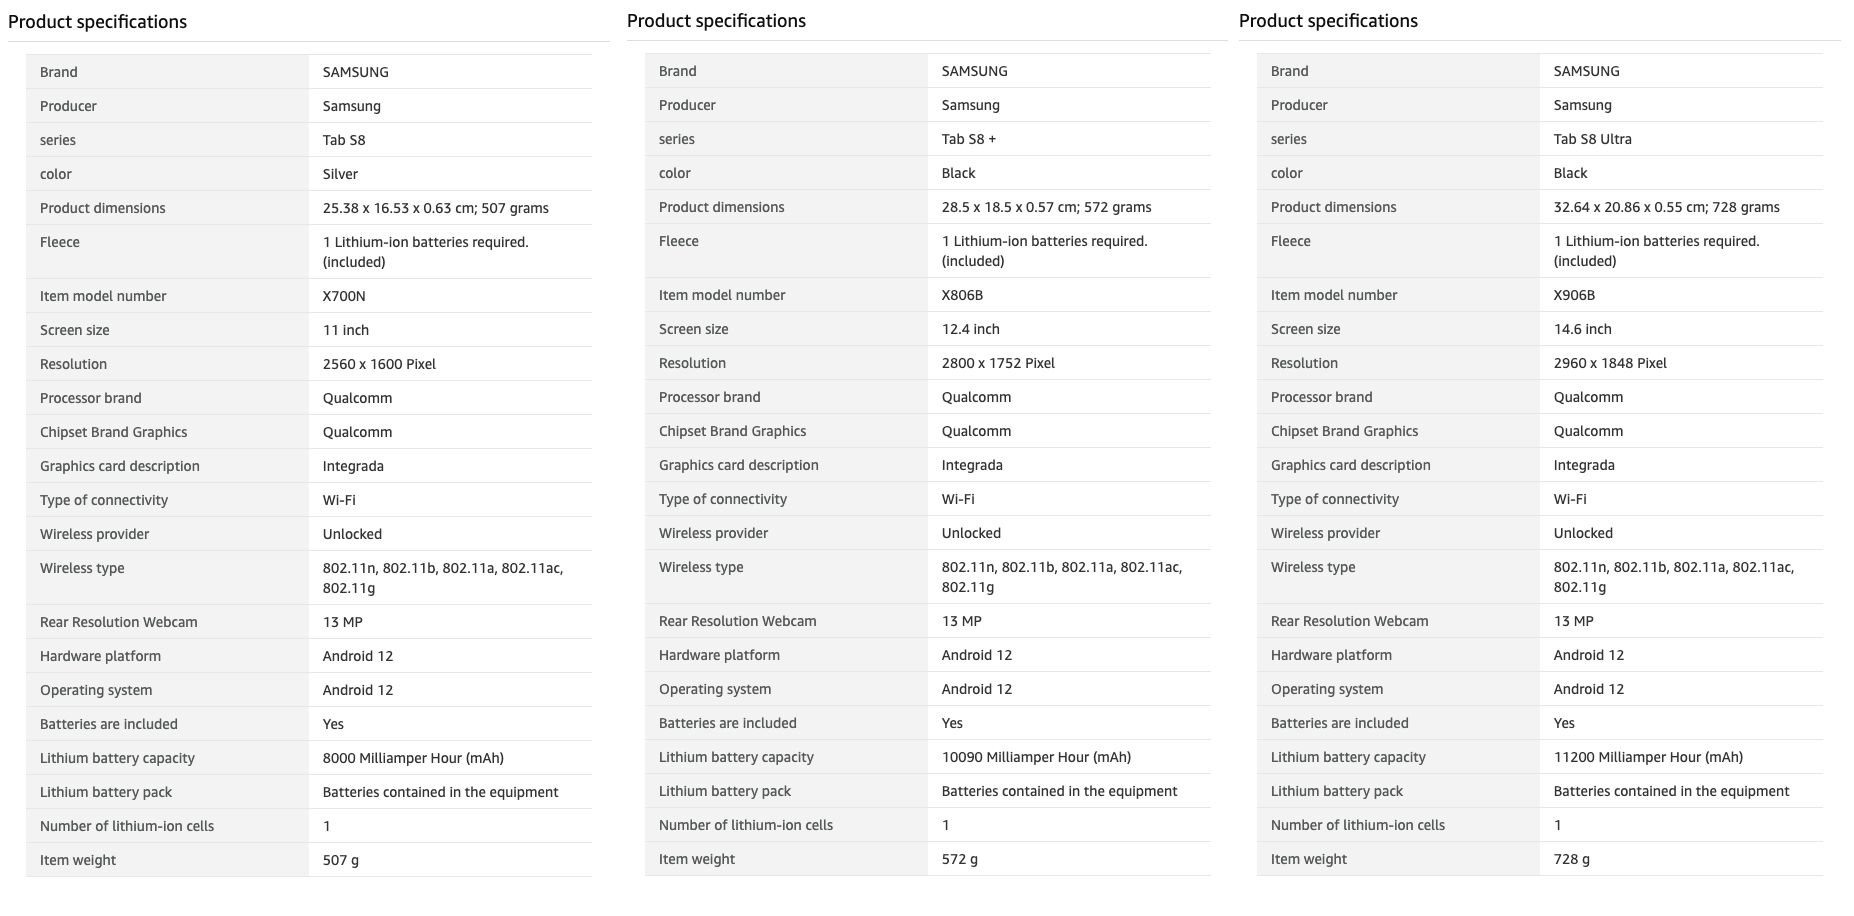Screen dimensions: 1854x916
Task: Click the 11200 Milliamper Hour battery capacity
Action: 1648,757
